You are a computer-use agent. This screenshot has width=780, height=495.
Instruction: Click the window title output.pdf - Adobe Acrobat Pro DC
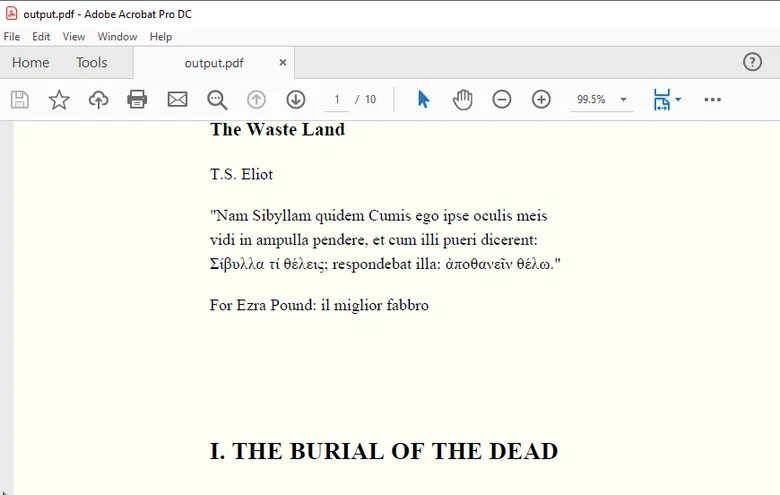(107, 14)
